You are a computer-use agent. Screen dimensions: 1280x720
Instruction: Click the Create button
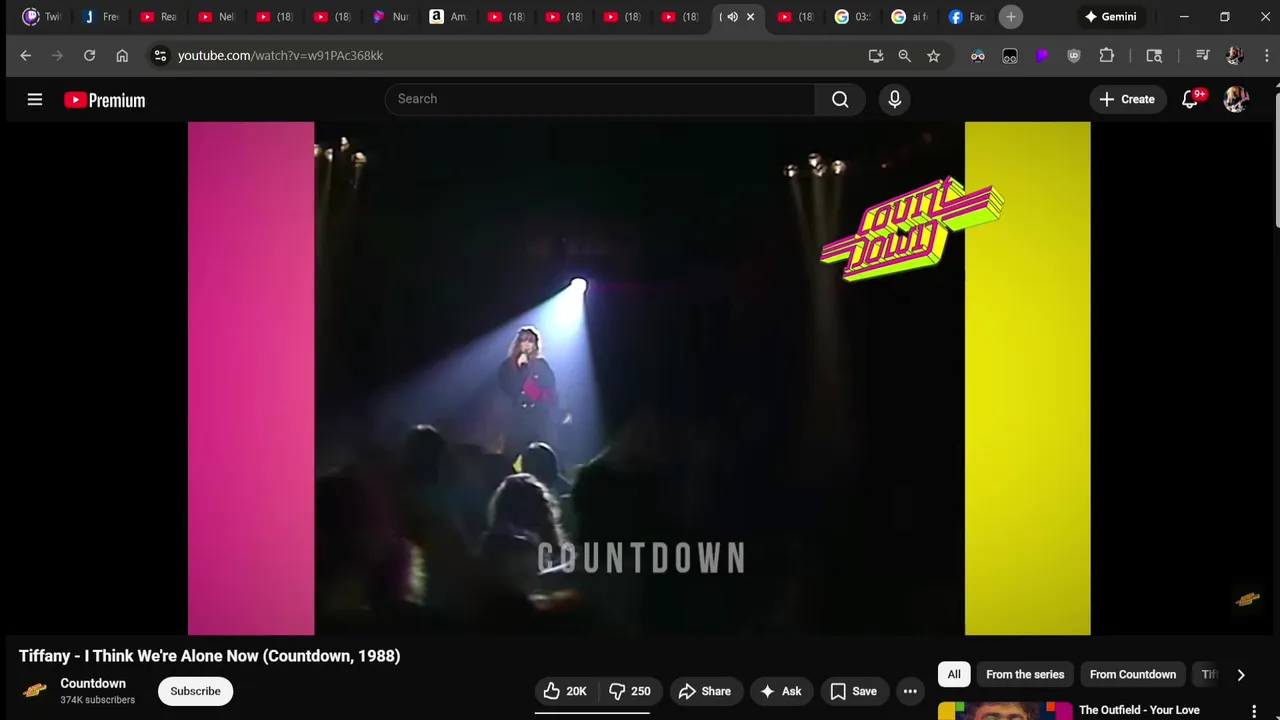coord(1127,99)
